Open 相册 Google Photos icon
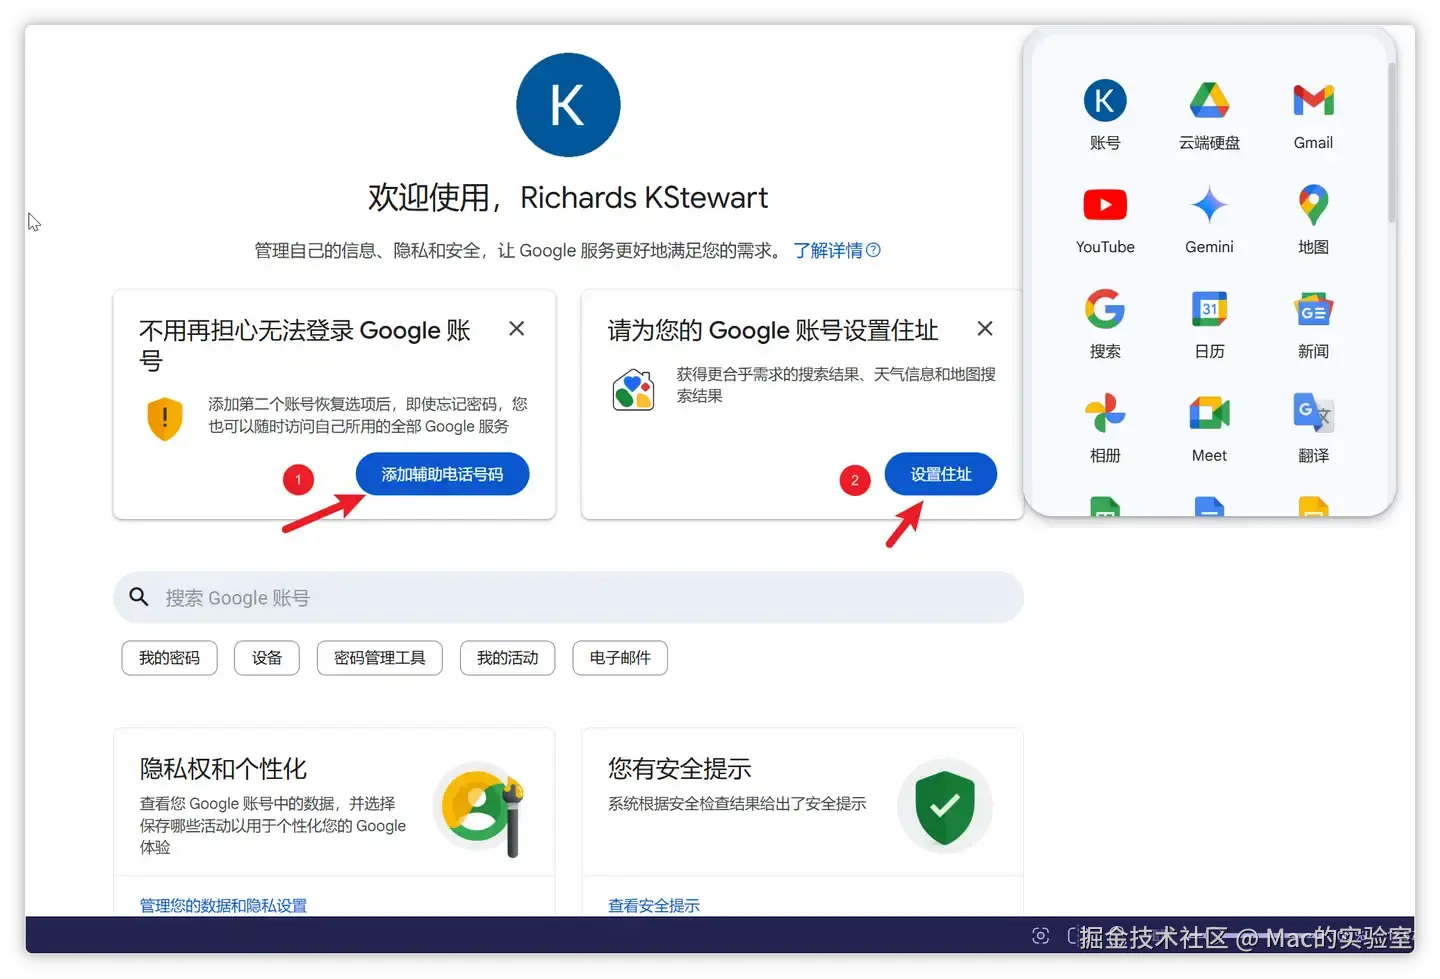The image size is (1440, 979). tap(1105, 413)
